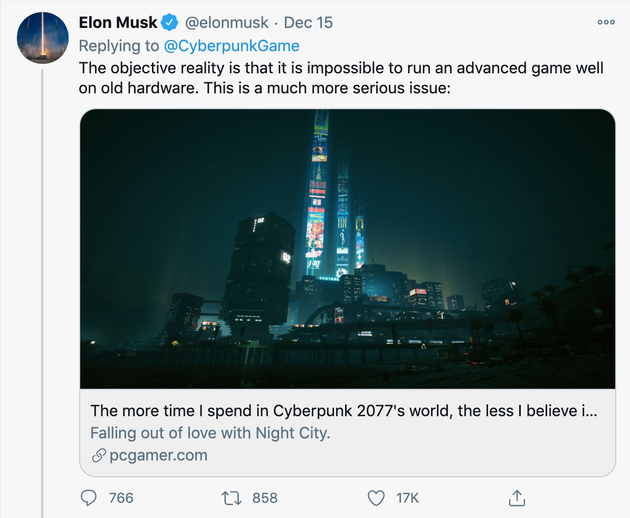Like the tweet with heart icon
630x518 pixels.
coord(376,497)
